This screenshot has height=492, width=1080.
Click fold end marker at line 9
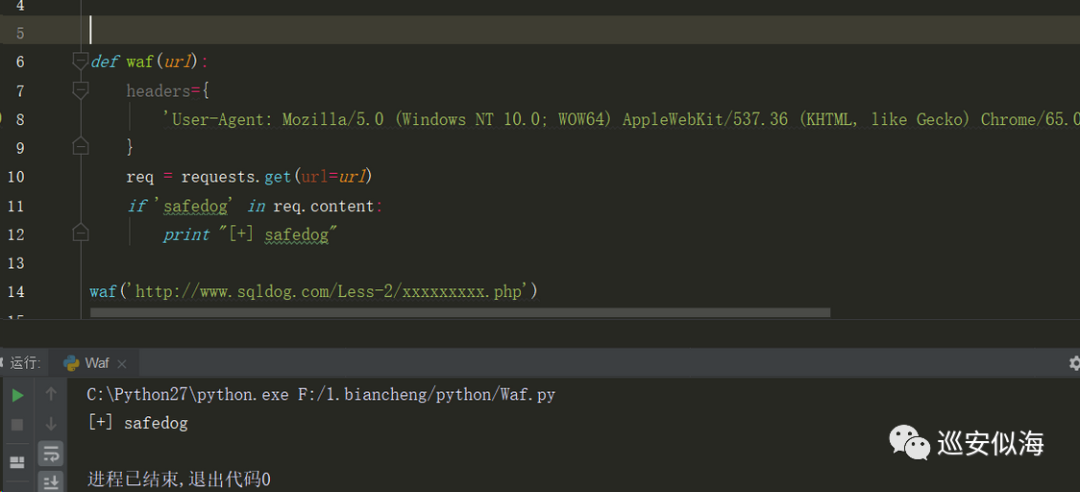[81, 147]
